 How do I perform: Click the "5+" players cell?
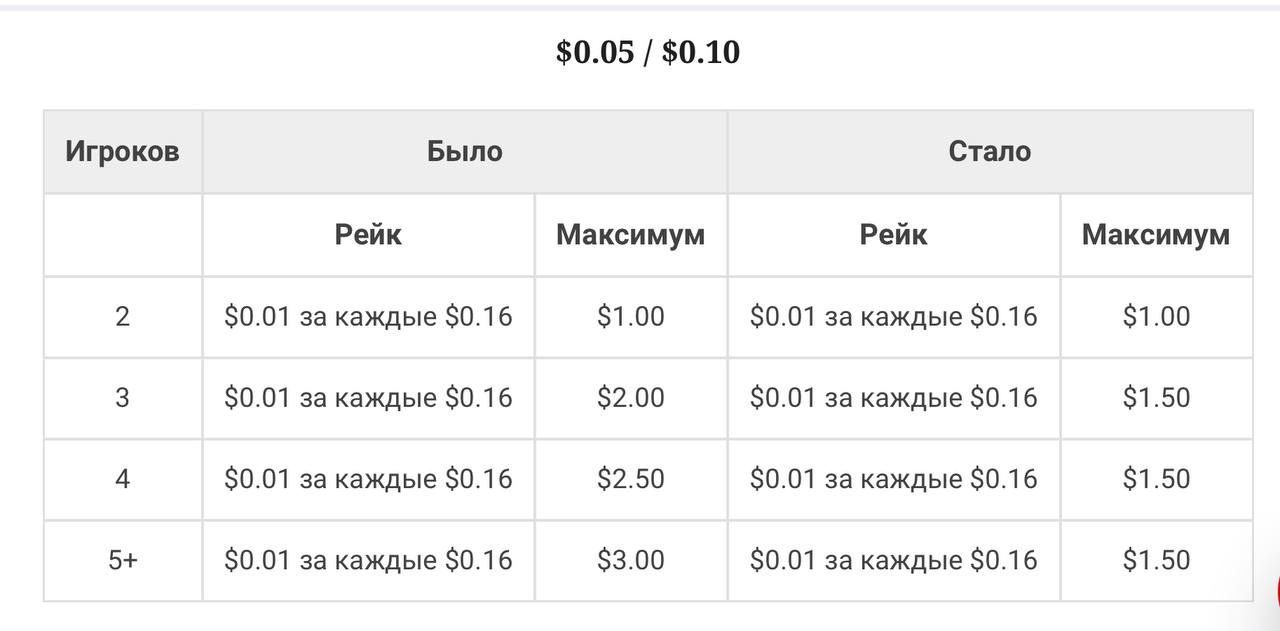[122, 560]
